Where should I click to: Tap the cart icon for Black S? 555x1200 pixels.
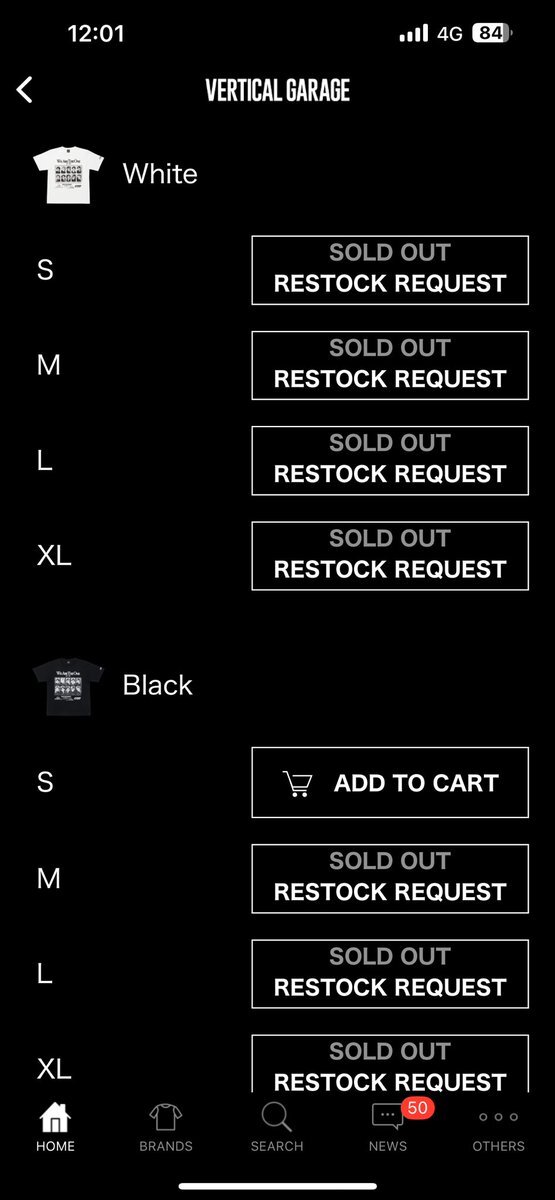click(x=298, y=784)
